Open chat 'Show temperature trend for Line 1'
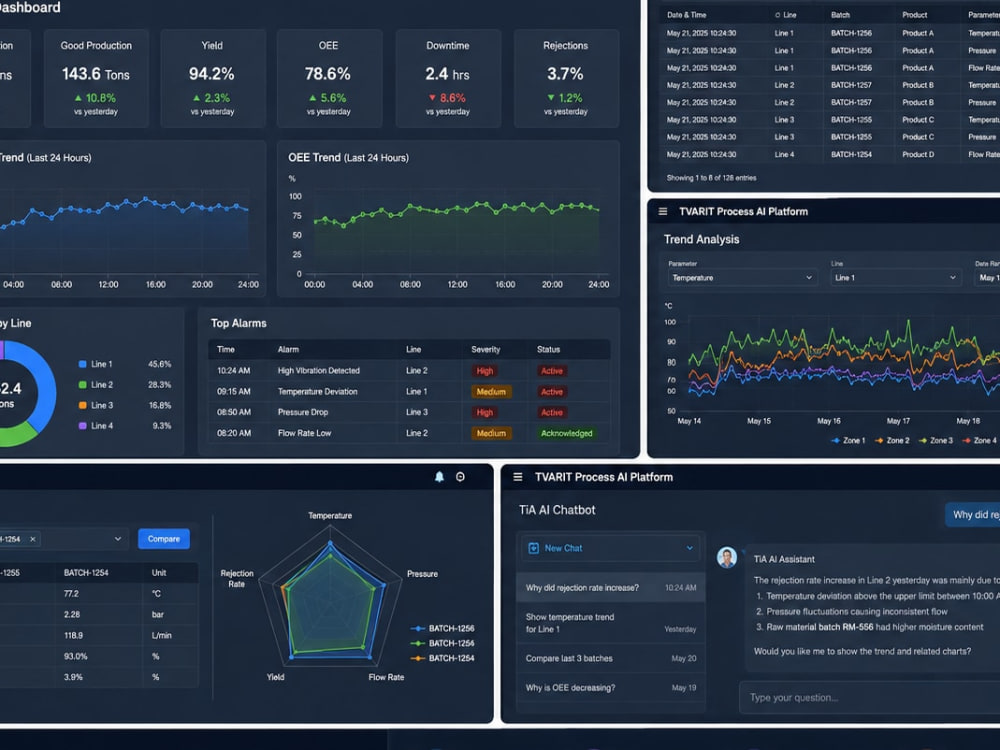The height and width of the screenshot is (750, 1000). [610, 623]
